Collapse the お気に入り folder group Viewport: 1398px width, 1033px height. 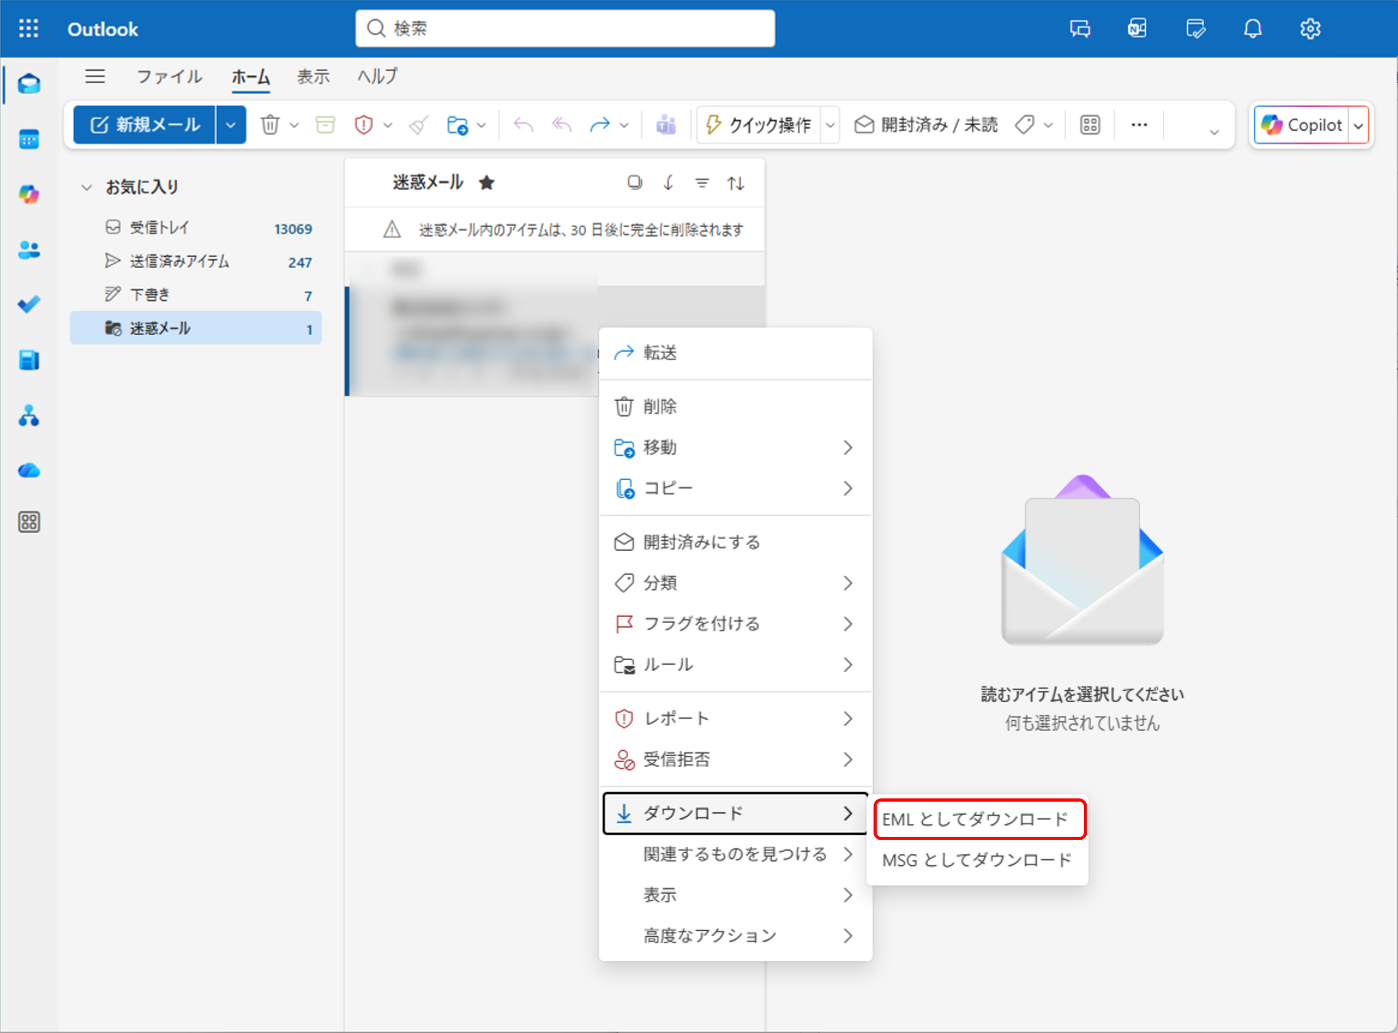[x=87, y=187]
